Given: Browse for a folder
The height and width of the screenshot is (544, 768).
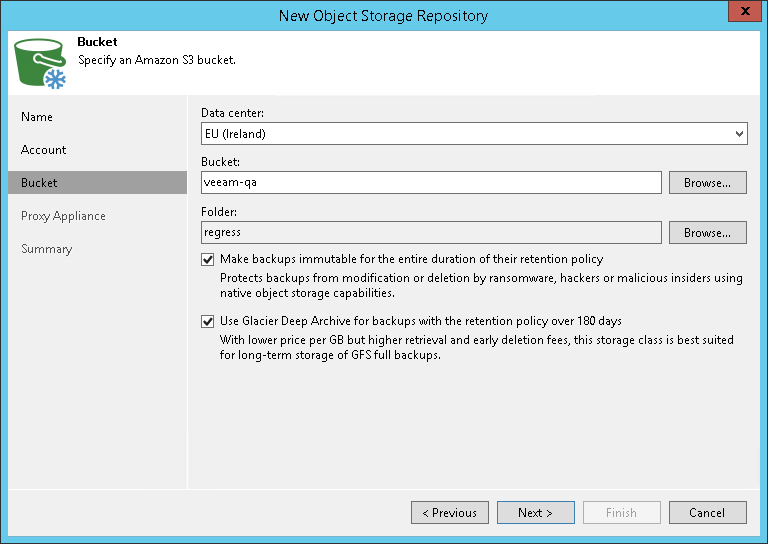Looking at the screenshot, I should 708,233.
